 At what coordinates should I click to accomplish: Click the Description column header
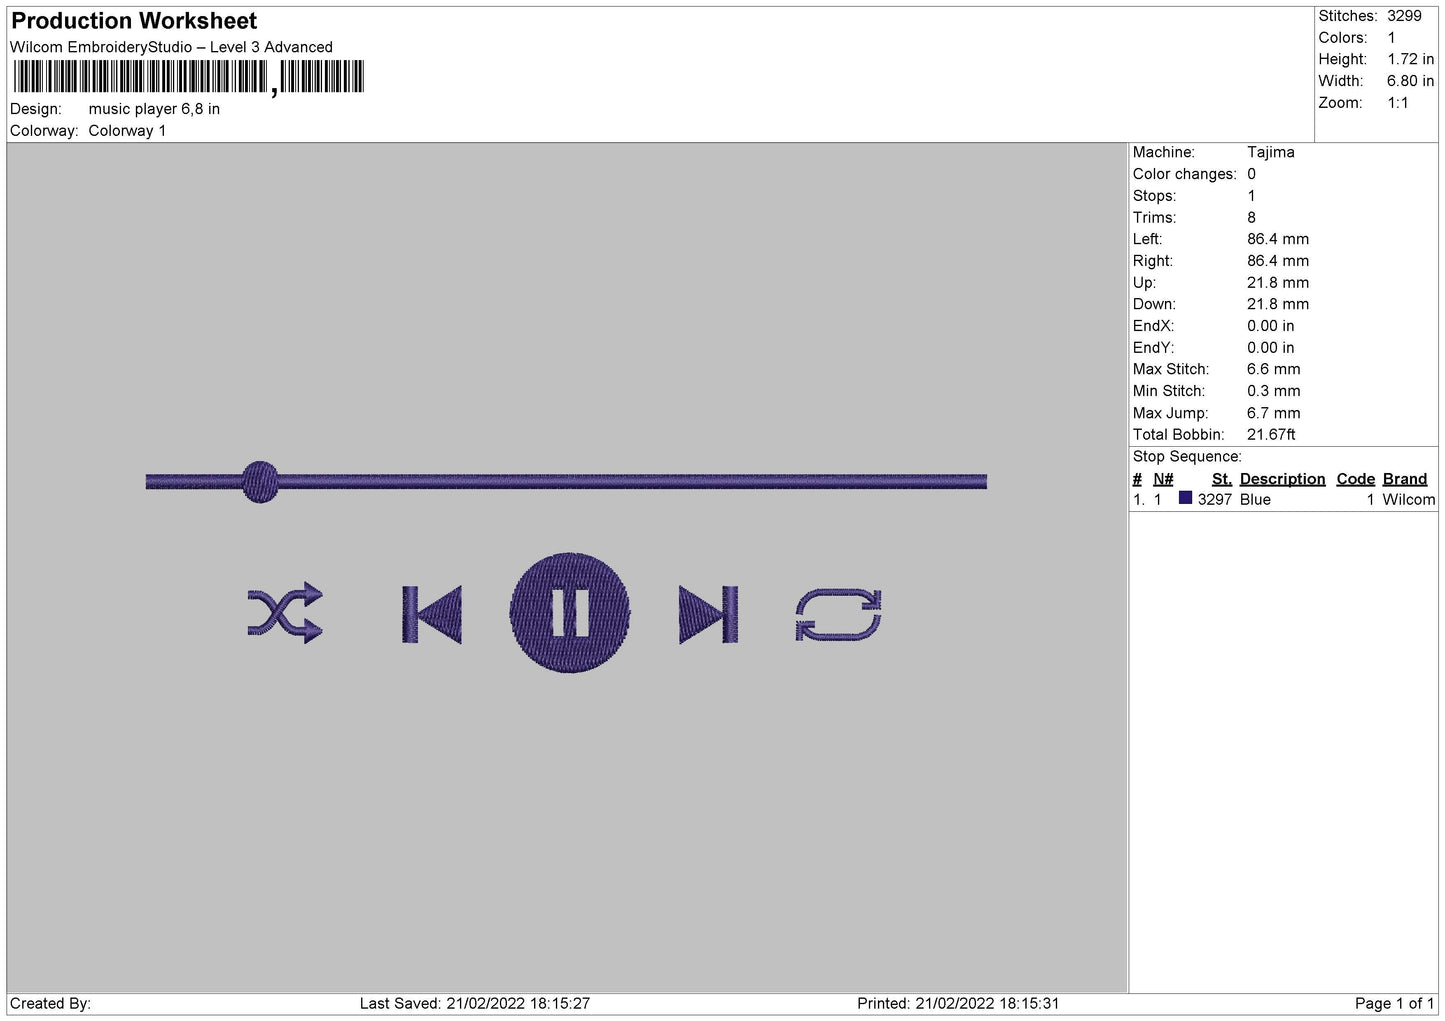[x=1282, y=479]
